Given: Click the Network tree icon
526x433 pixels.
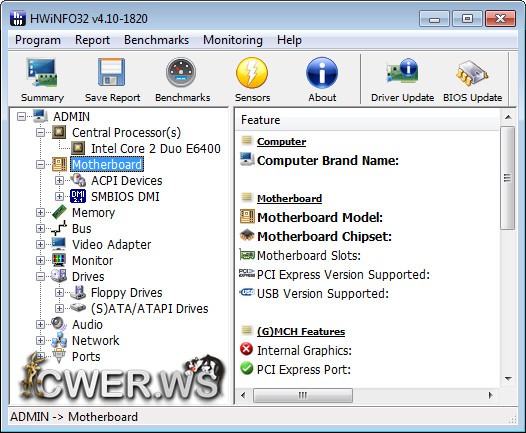Looking at the screenshot, I should pyautogui.click(x=59, y=340).
